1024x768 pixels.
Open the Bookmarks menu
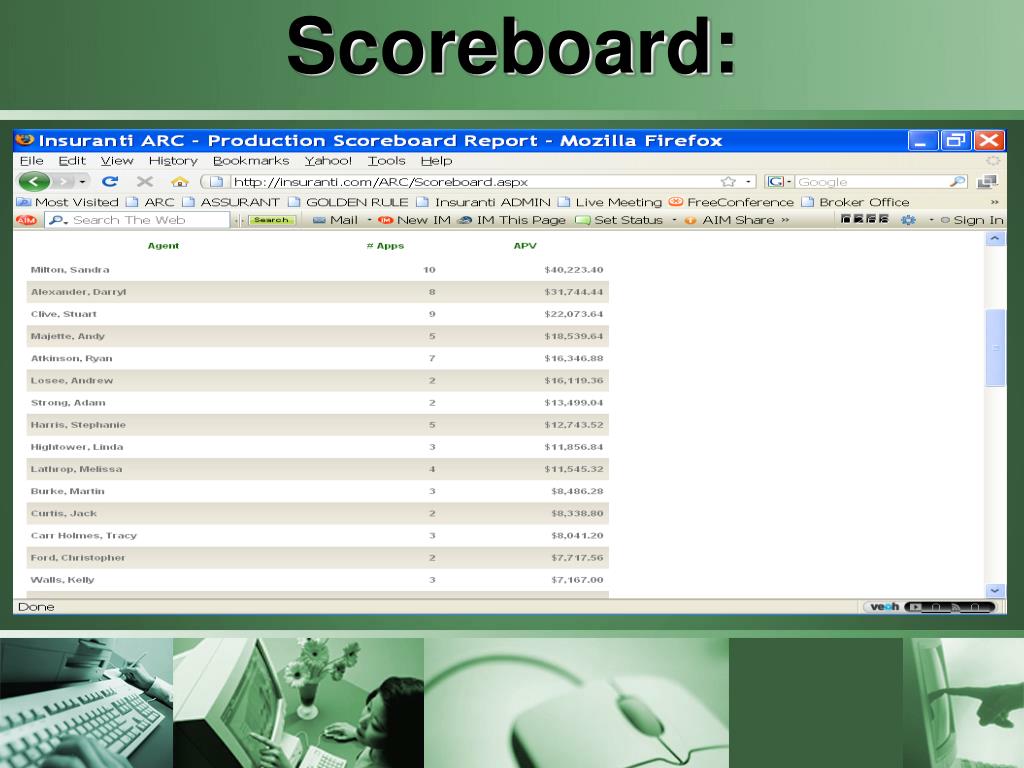click(251, 161)
